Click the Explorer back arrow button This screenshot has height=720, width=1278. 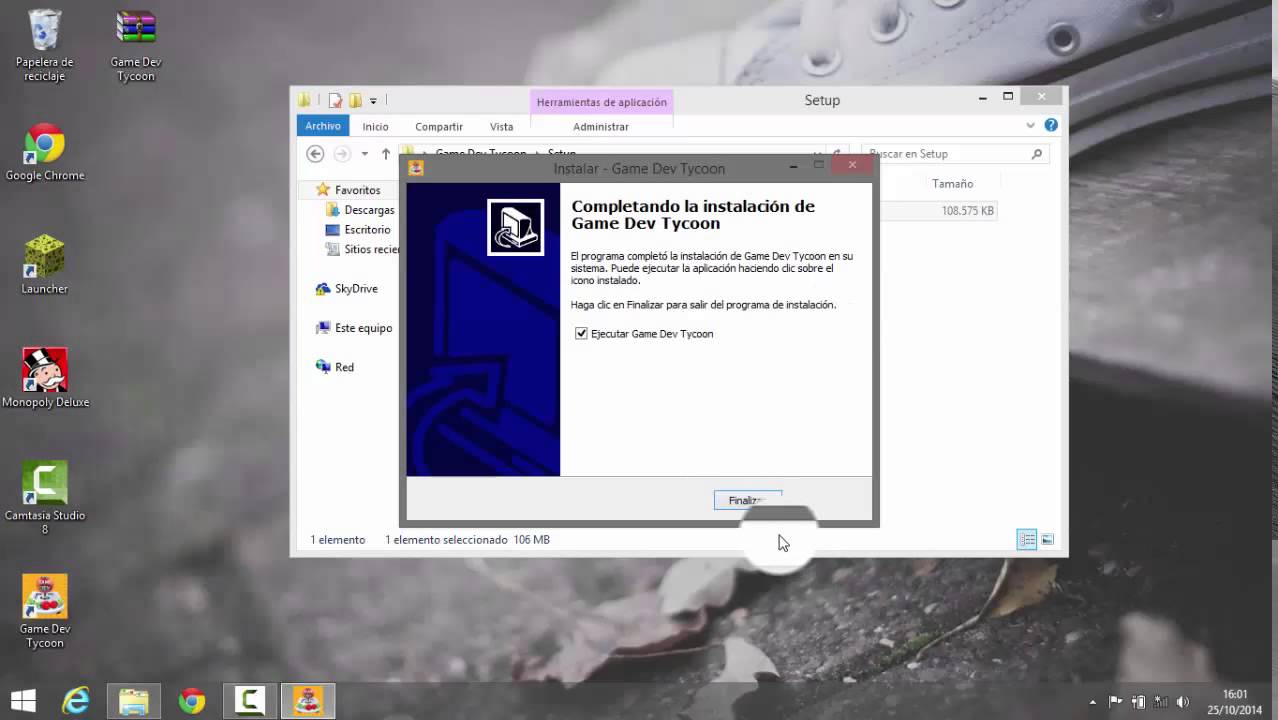coord(315,154)
